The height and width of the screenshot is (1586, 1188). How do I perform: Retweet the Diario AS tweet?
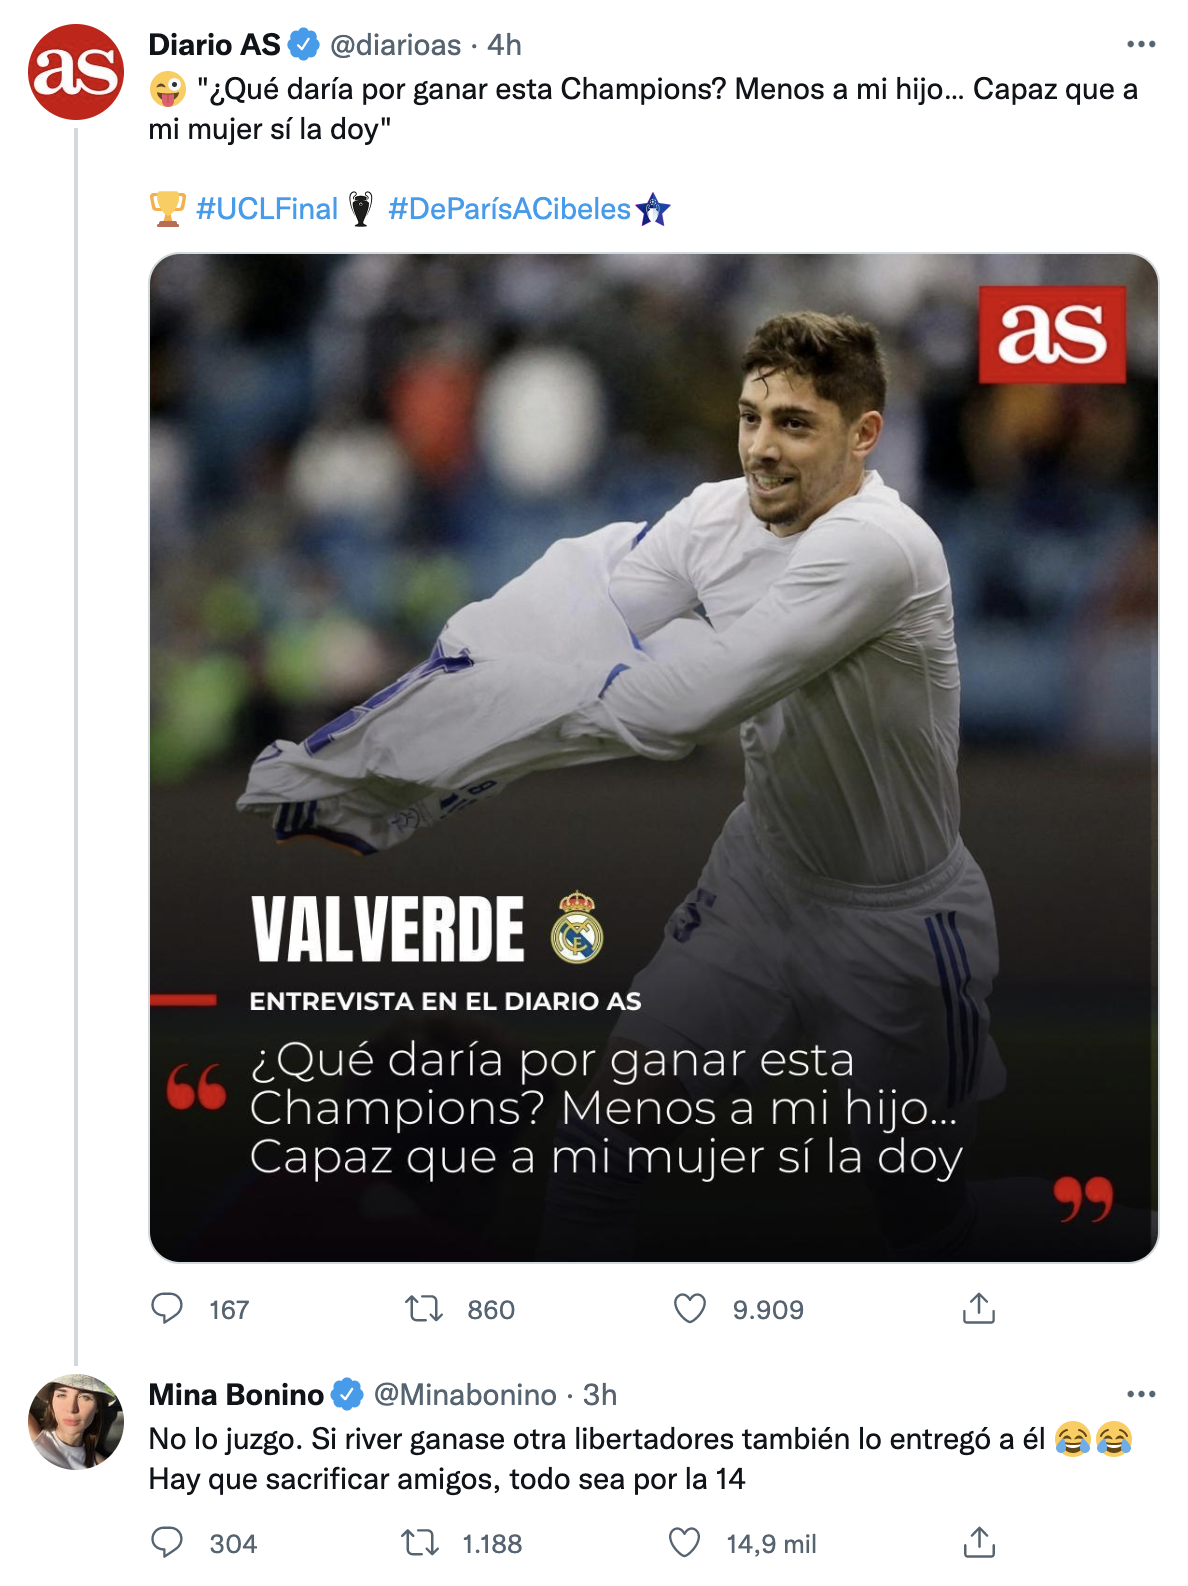424,1308
